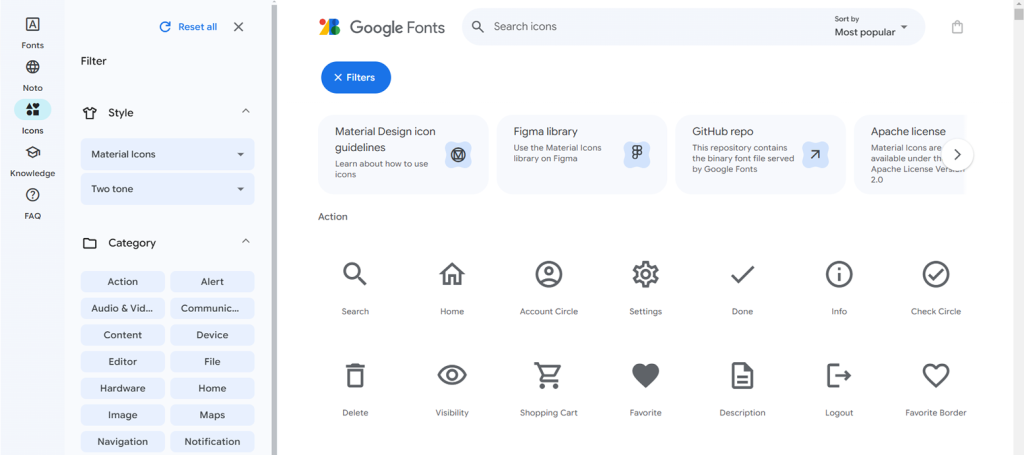Go to Knowledge in sidebar
Image resolution: width=1024 pixels, height=455 pixels.
[x=33, y=161]
